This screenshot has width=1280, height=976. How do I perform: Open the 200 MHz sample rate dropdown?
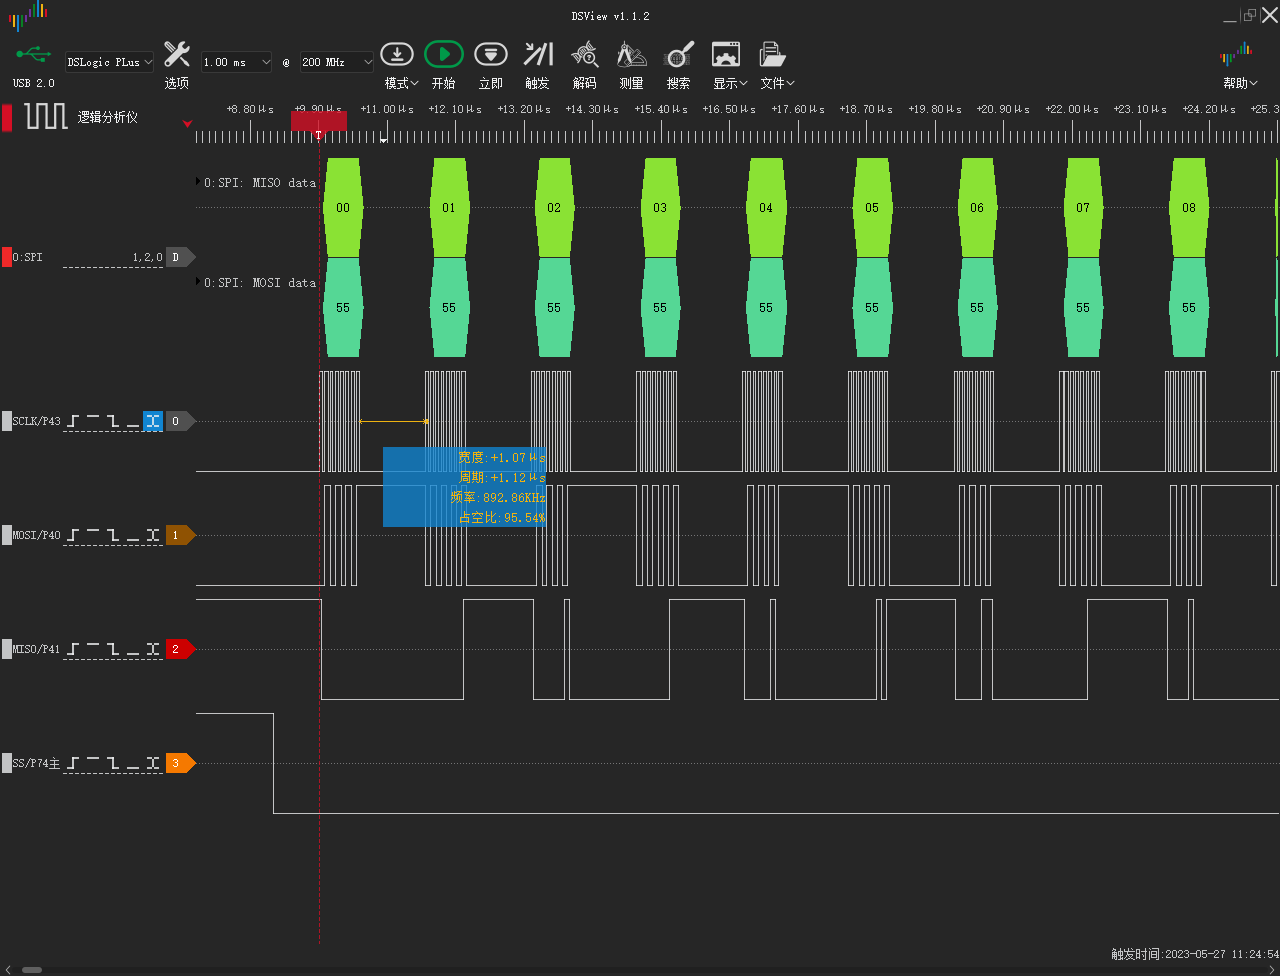[337, 62]
